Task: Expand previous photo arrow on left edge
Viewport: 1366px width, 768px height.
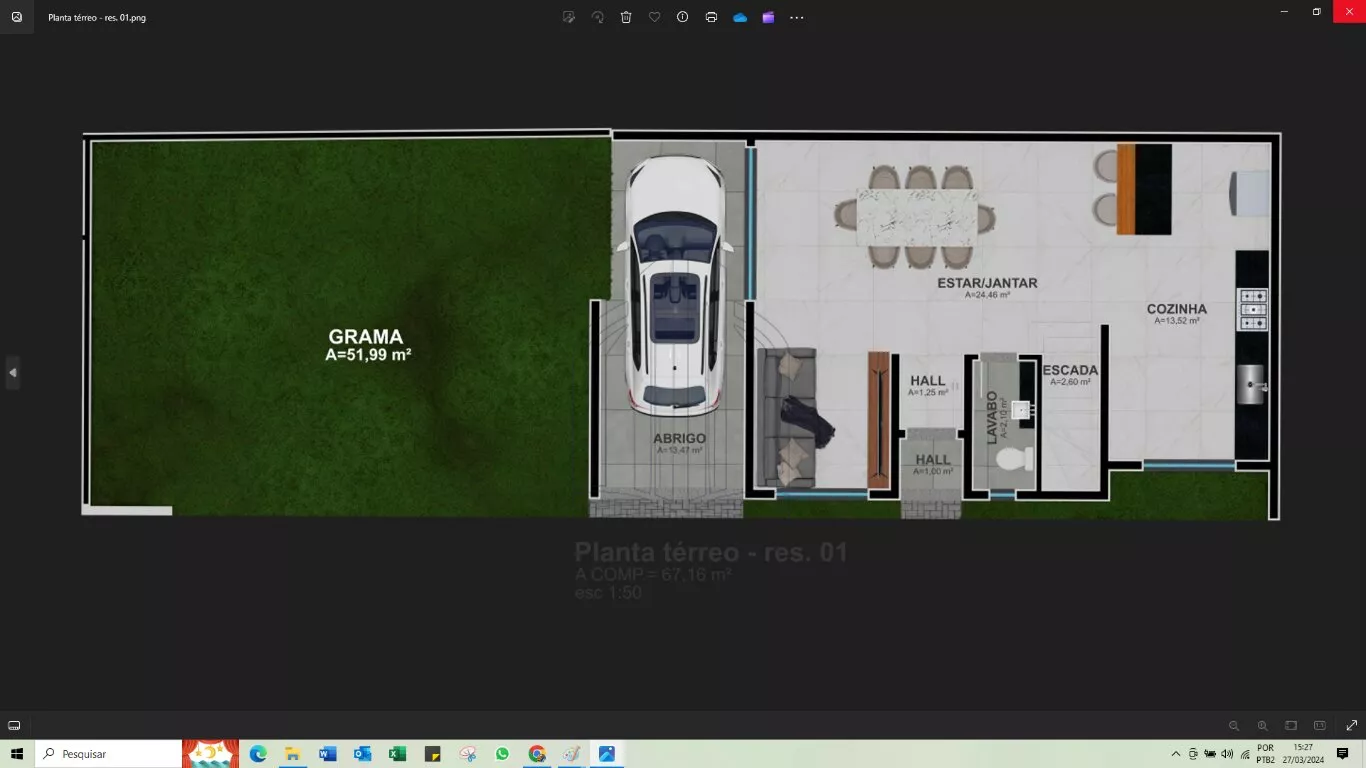Action: [x=12, y=372]
